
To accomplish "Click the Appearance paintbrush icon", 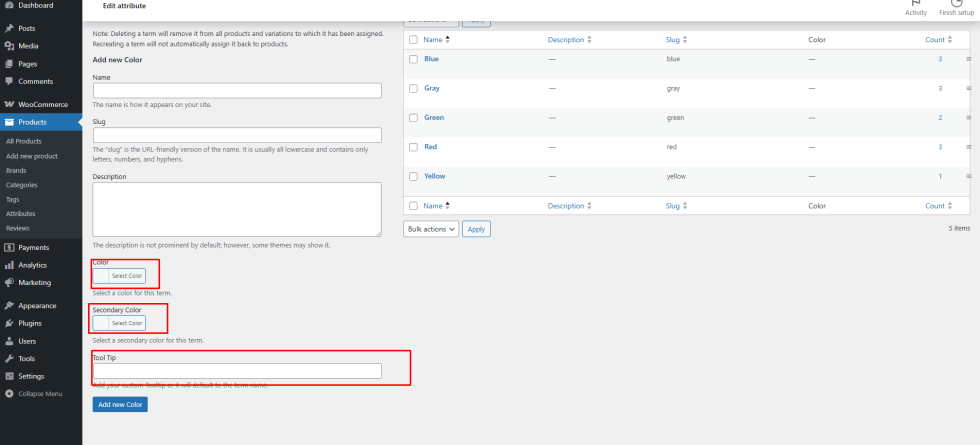I will 9,305.
